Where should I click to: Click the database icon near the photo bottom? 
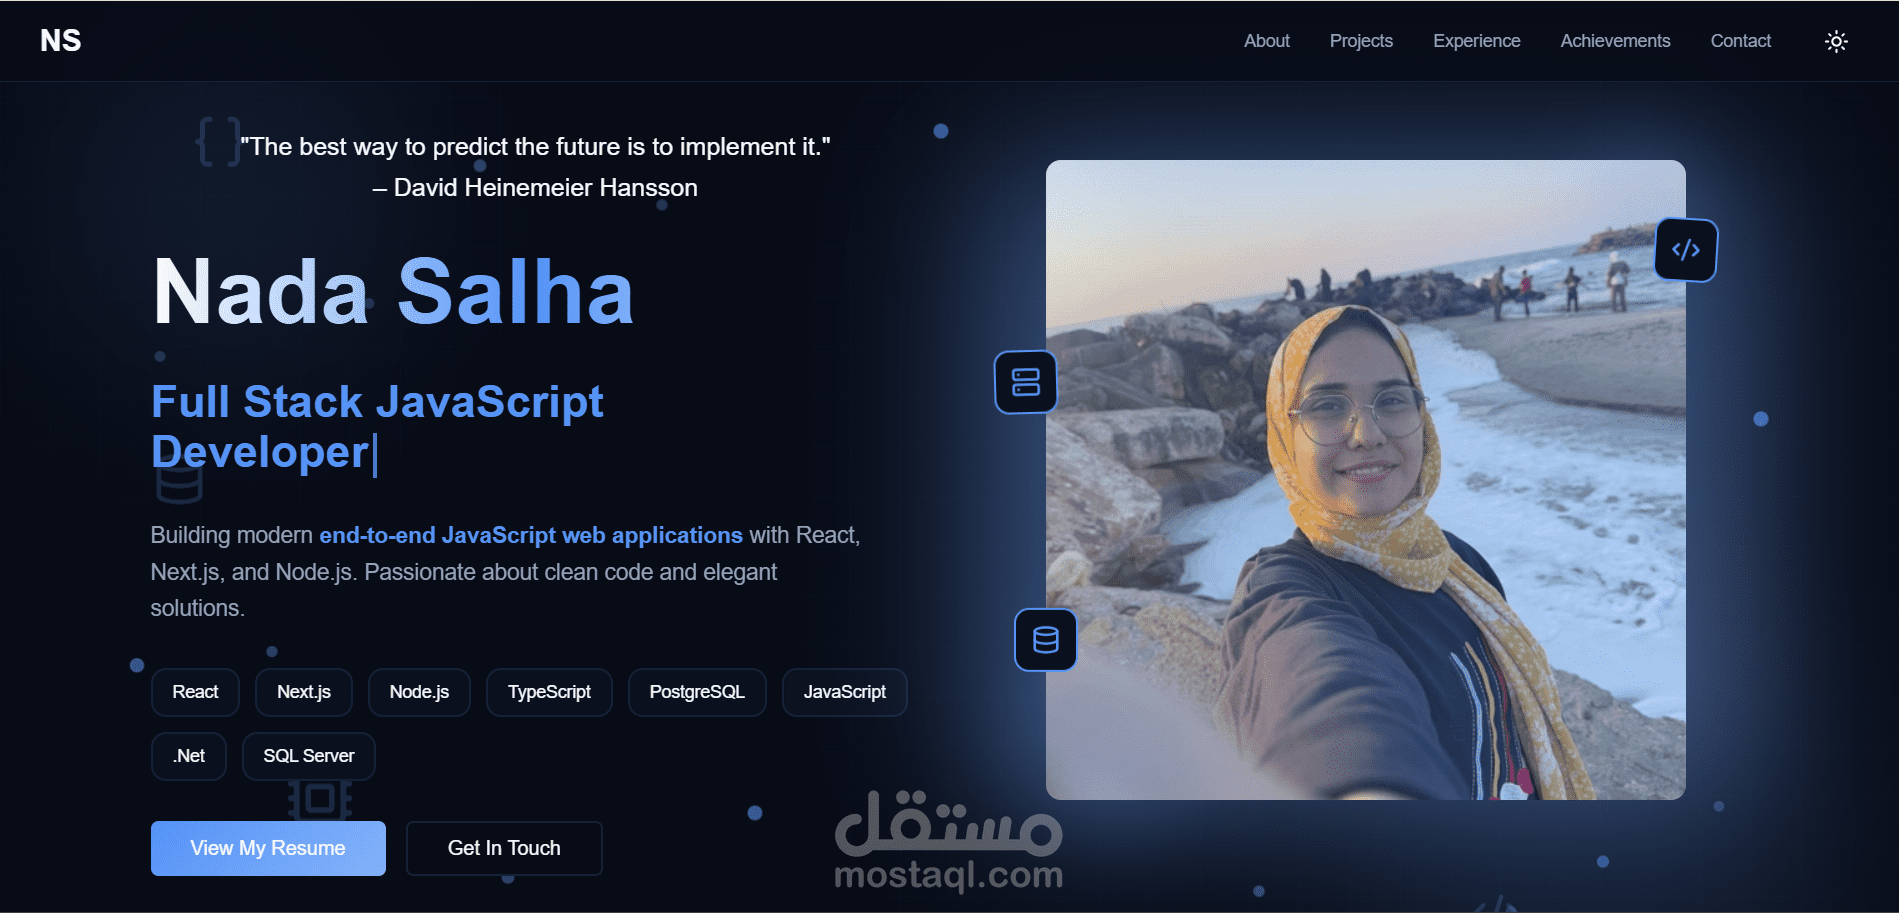(x=1045, y=640)
